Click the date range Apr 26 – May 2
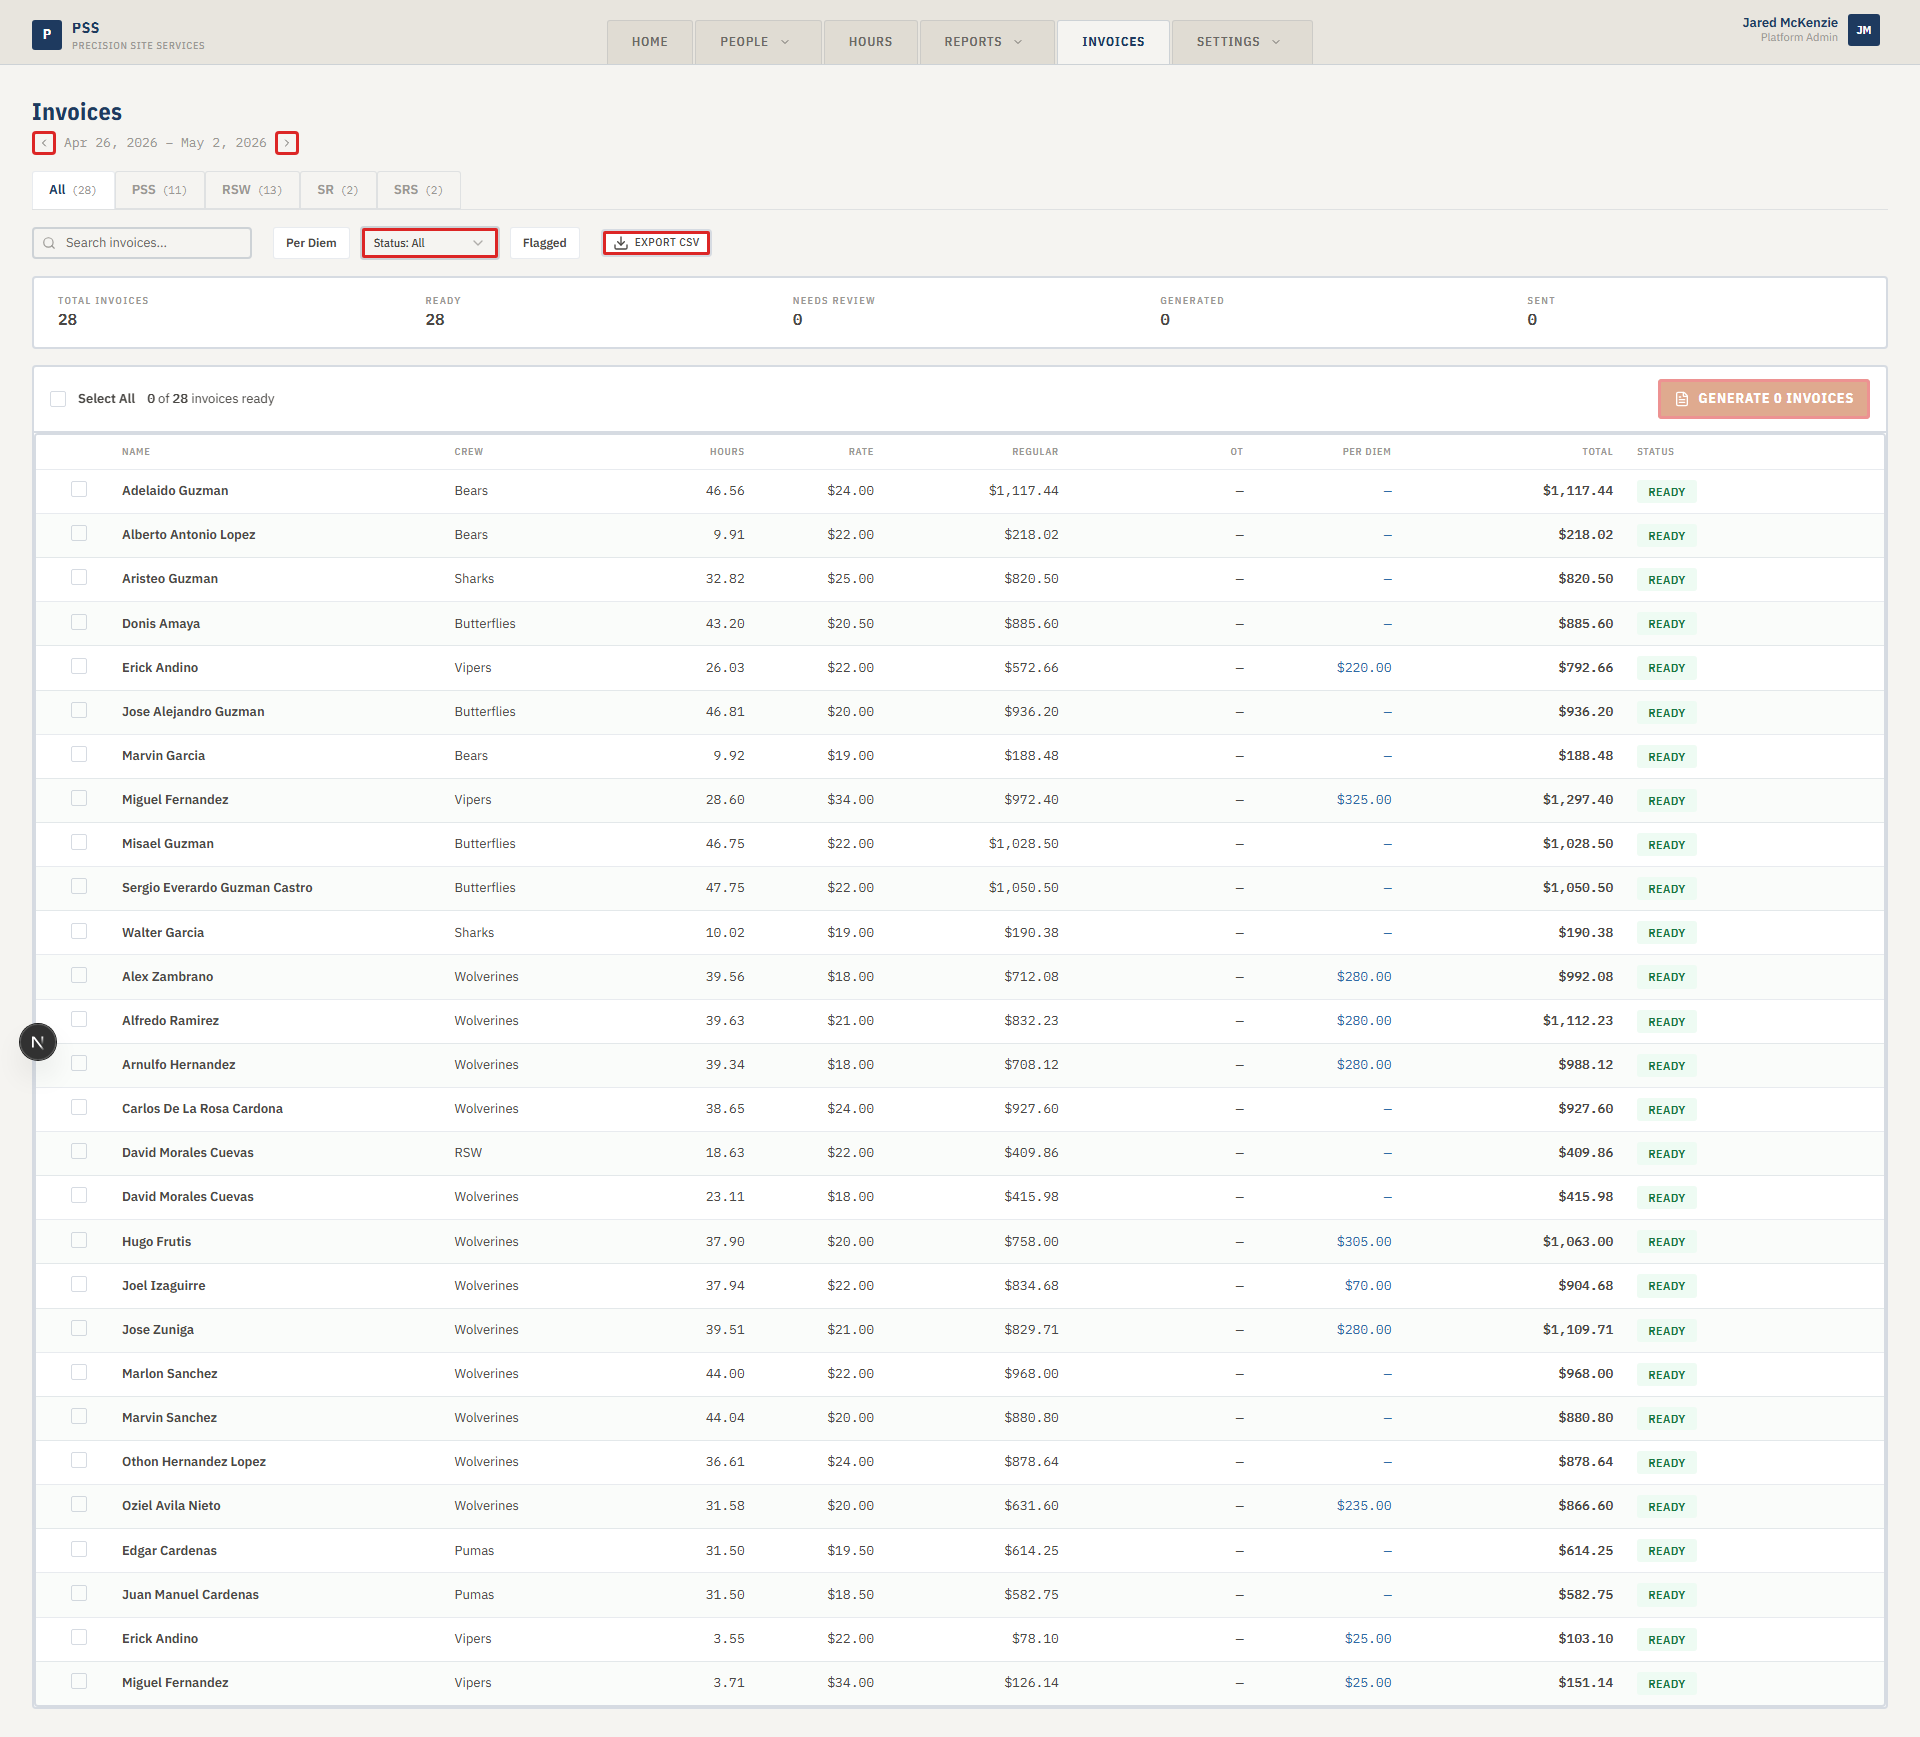Screen dimensions: 1920x1737 [165, 143]
